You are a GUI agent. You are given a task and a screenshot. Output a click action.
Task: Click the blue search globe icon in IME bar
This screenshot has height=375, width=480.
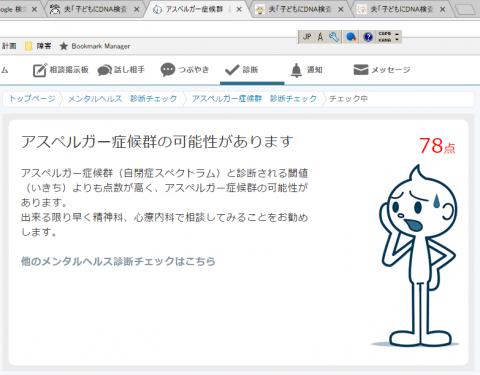click(x=351, y=37)
